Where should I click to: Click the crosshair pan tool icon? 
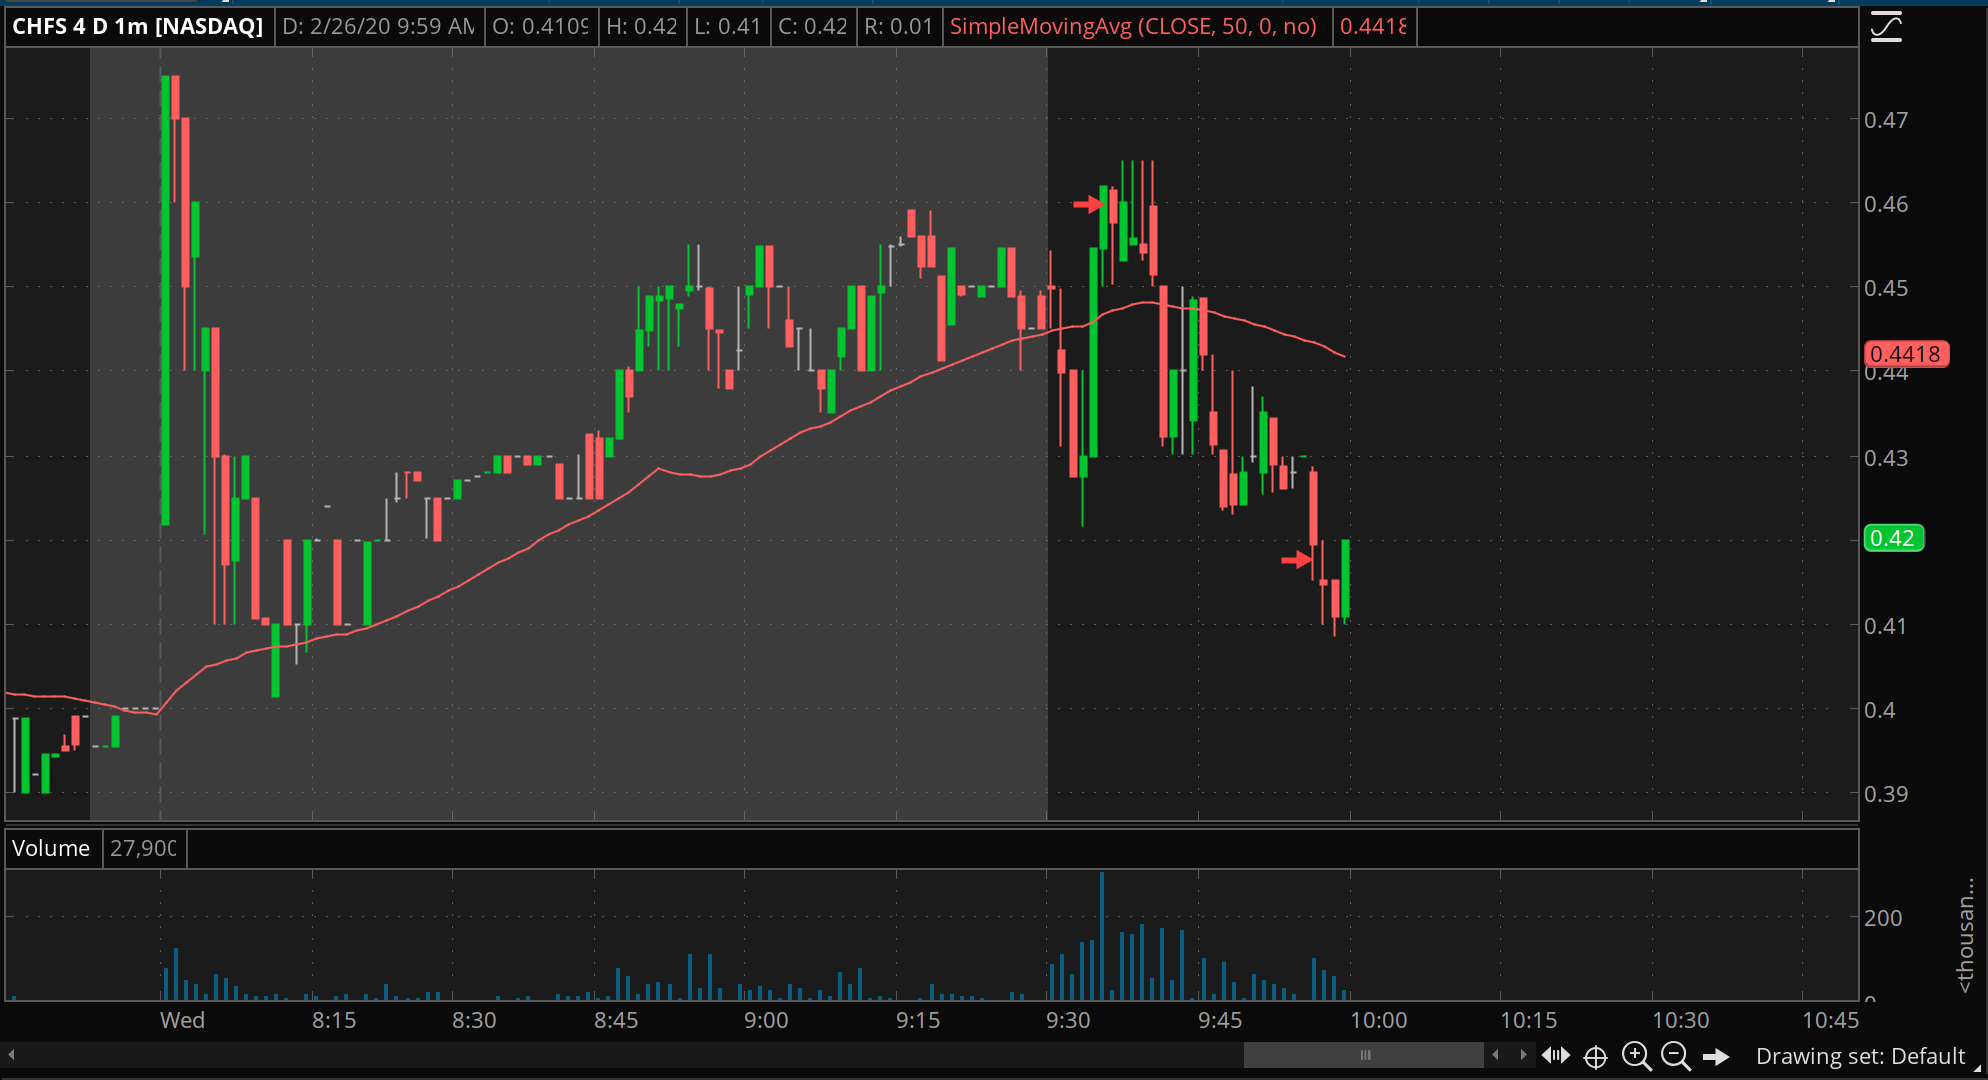pos(1596,1057)
